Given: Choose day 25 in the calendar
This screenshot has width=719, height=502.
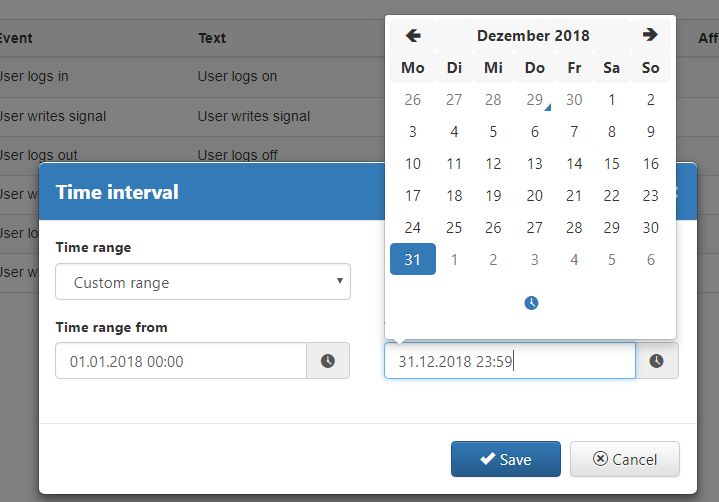Looking at the screenshot, I should pyautogui.click(x=454, y=228).
